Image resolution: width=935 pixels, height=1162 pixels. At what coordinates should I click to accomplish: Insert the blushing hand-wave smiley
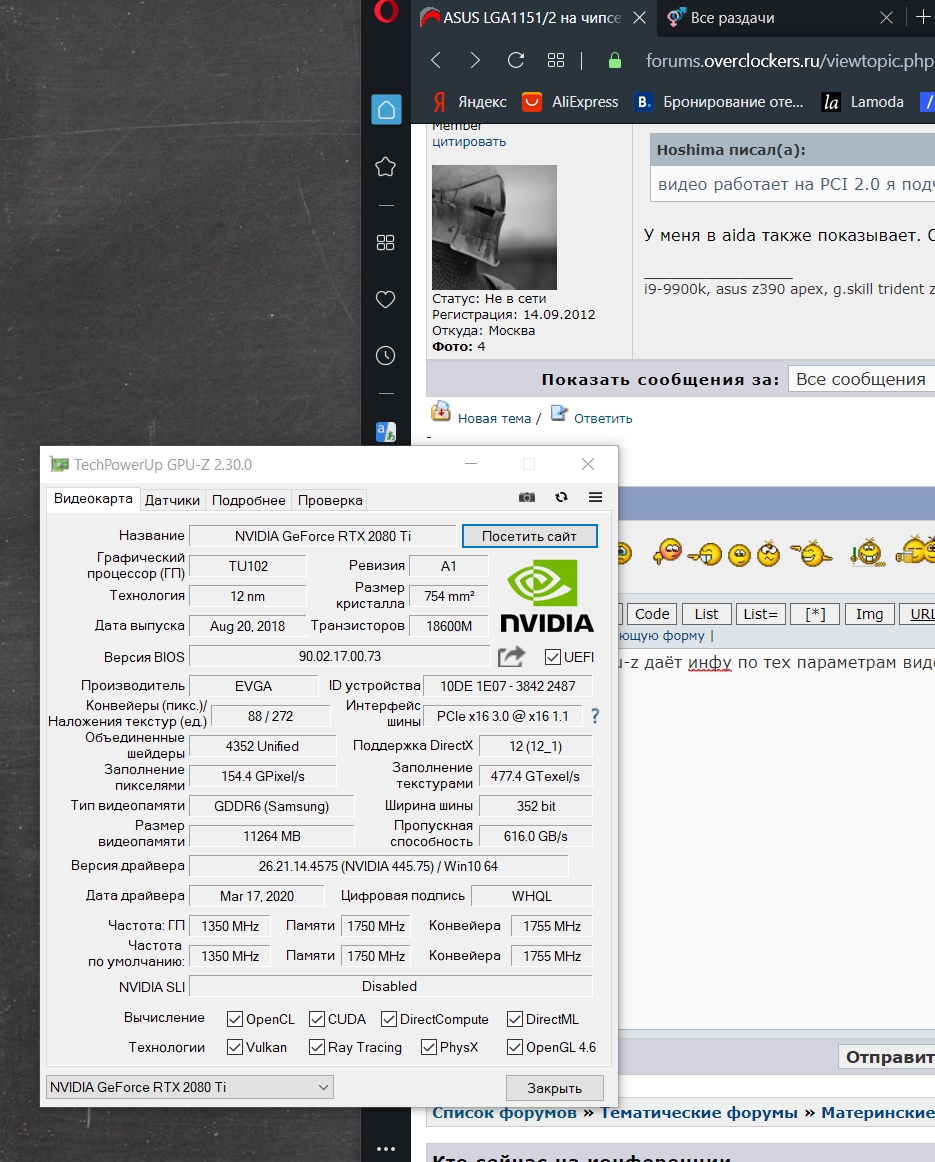click(668, 551)
